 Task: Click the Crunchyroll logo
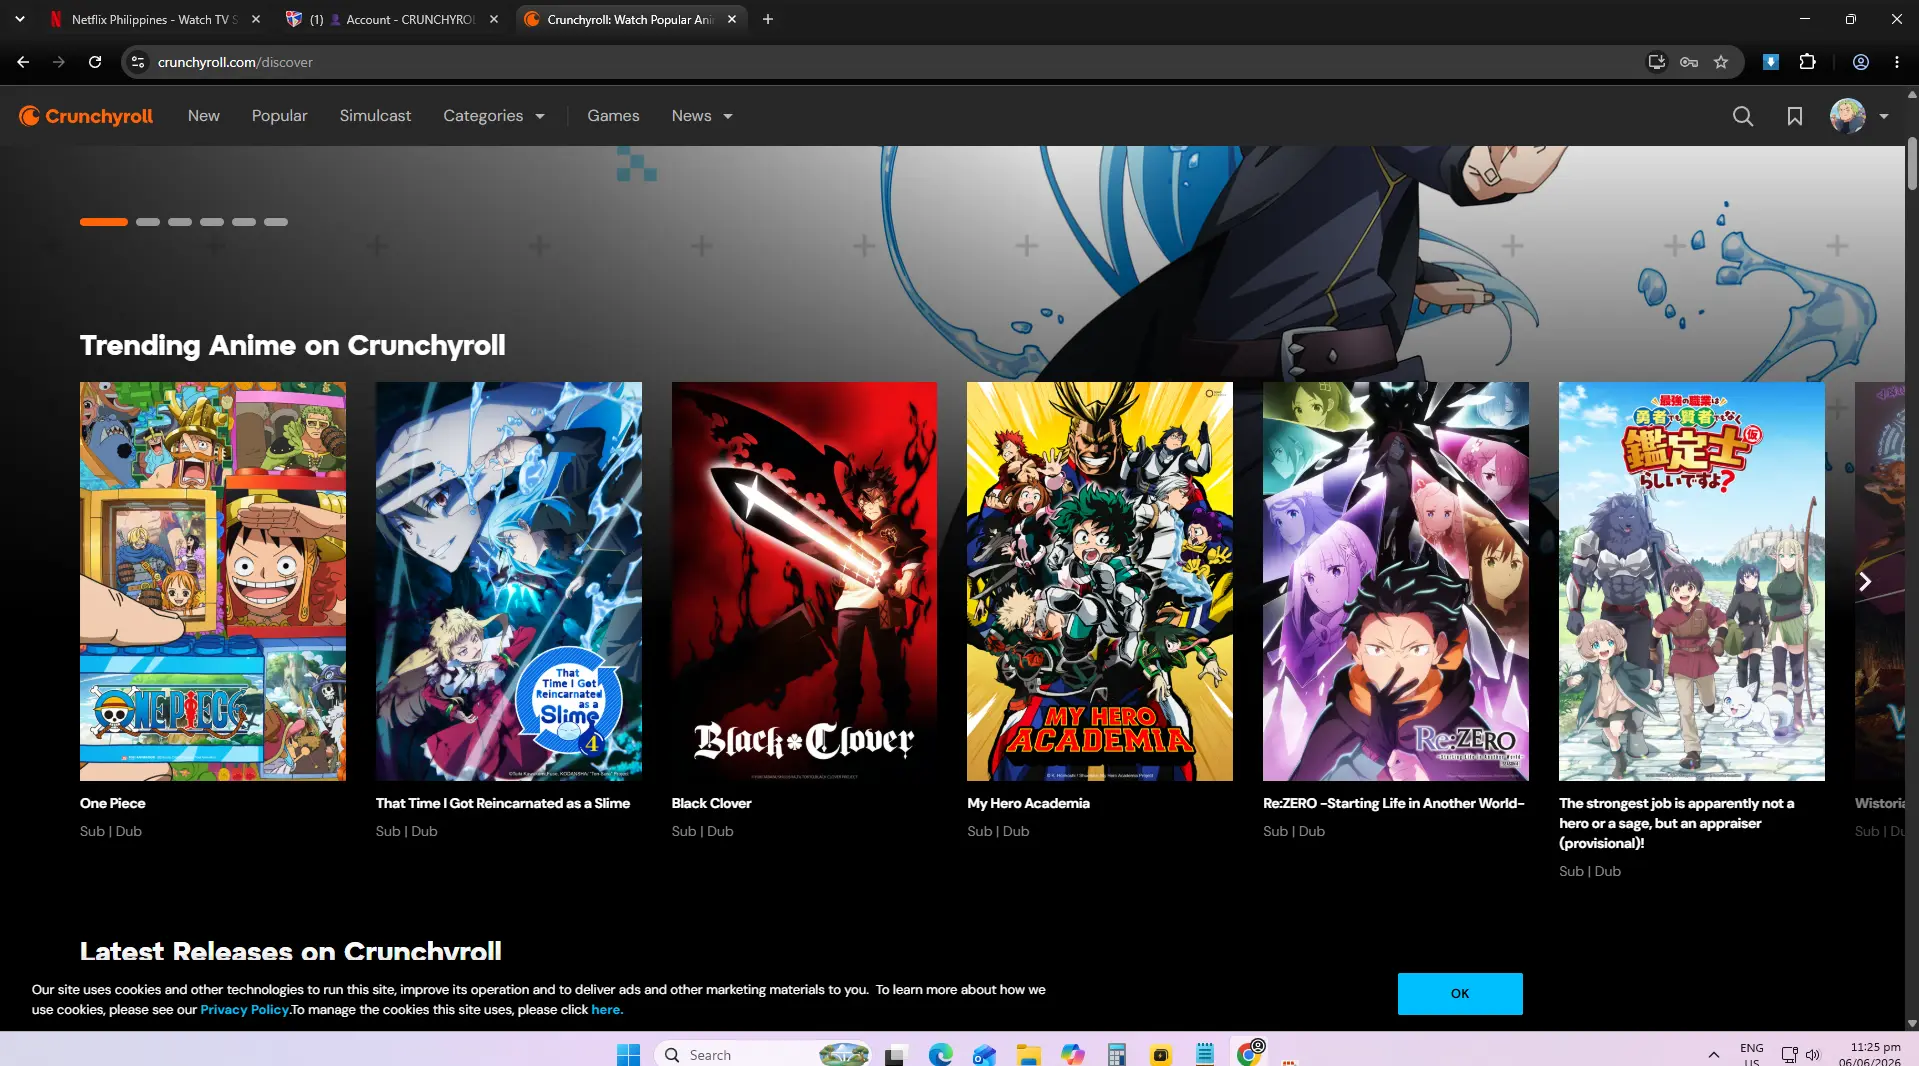(x=86, y=116)
